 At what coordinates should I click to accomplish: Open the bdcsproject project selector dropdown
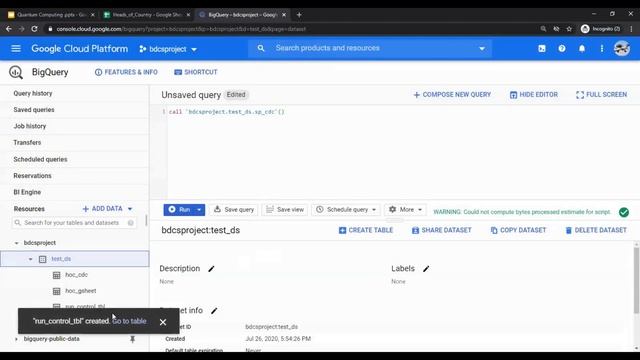[168, 49]
